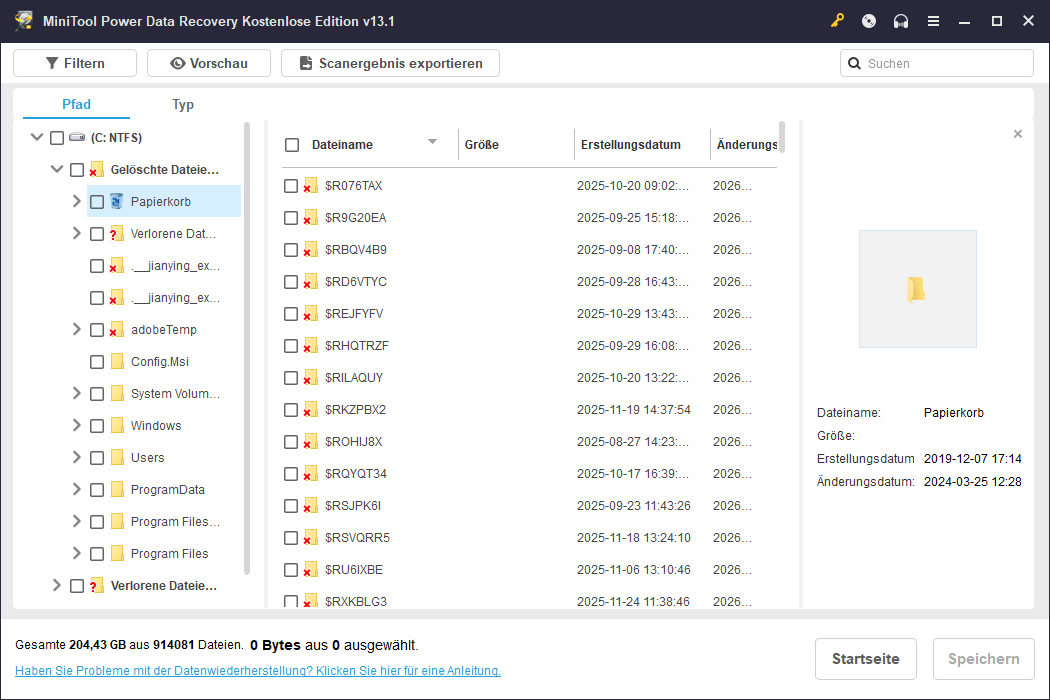Image resolution: width=1050 pixels, height=700 pixels.
Task: Click into the Suchen search field
Action: (x=937, y=63)
